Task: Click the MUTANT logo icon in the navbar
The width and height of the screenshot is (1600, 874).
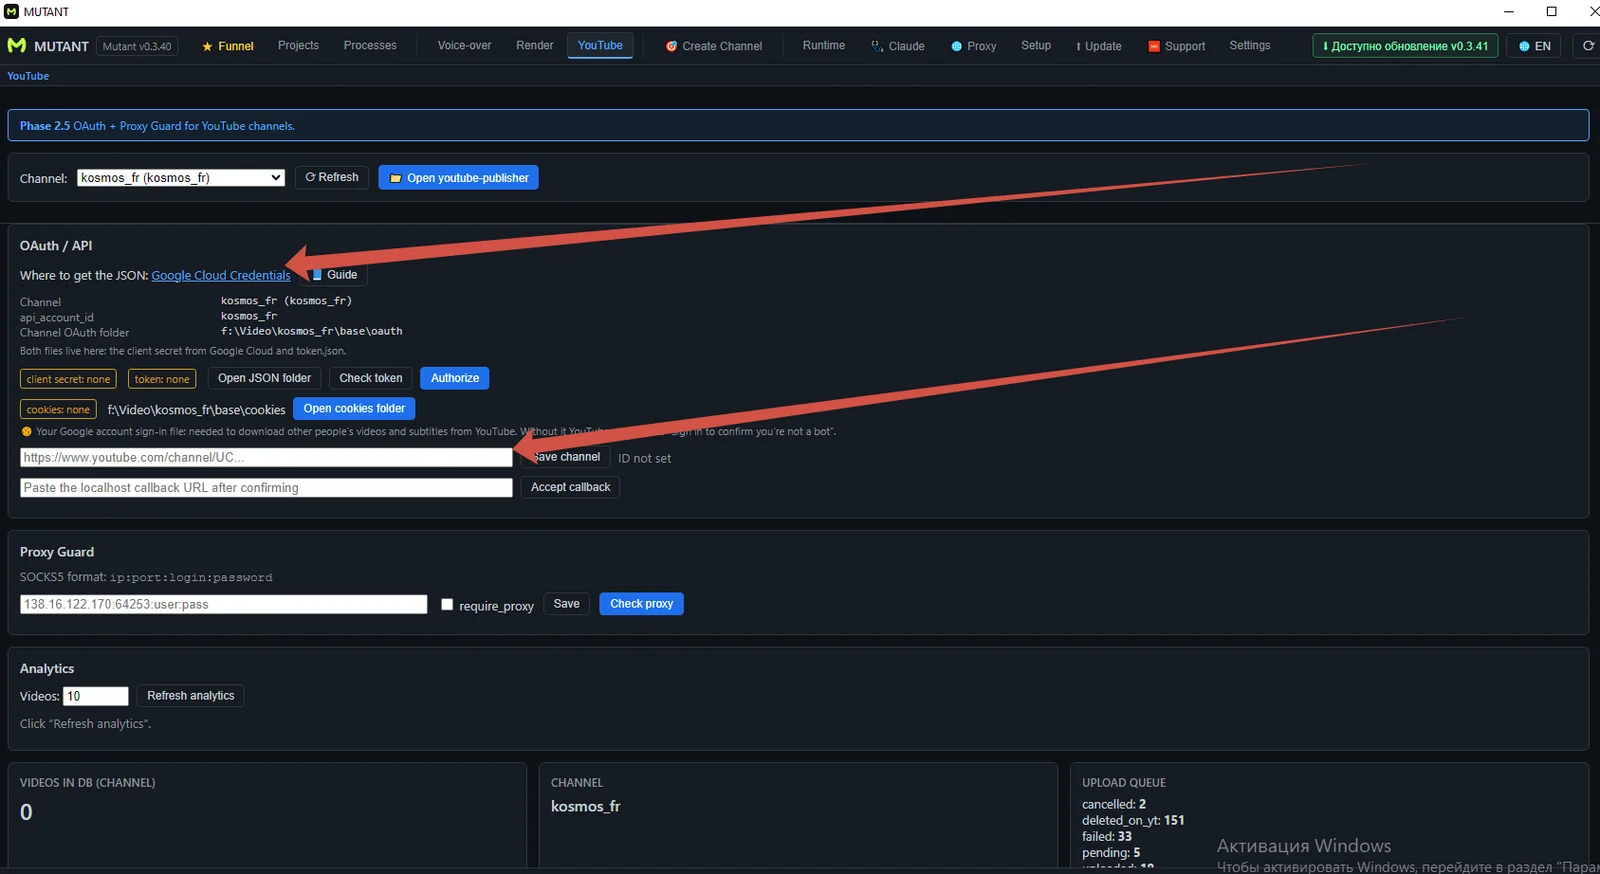Action: pyautogui.click(x=17, y=46)
